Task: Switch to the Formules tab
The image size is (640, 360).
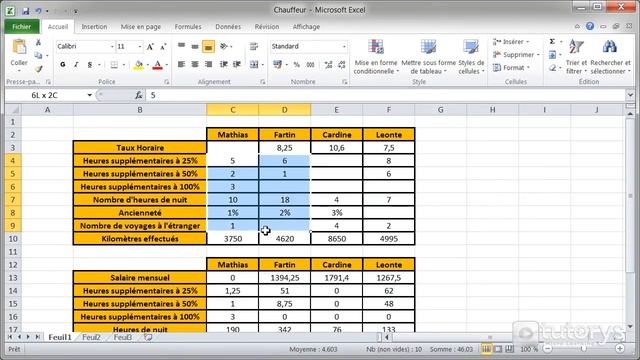Action: click(x=188, y=27)
